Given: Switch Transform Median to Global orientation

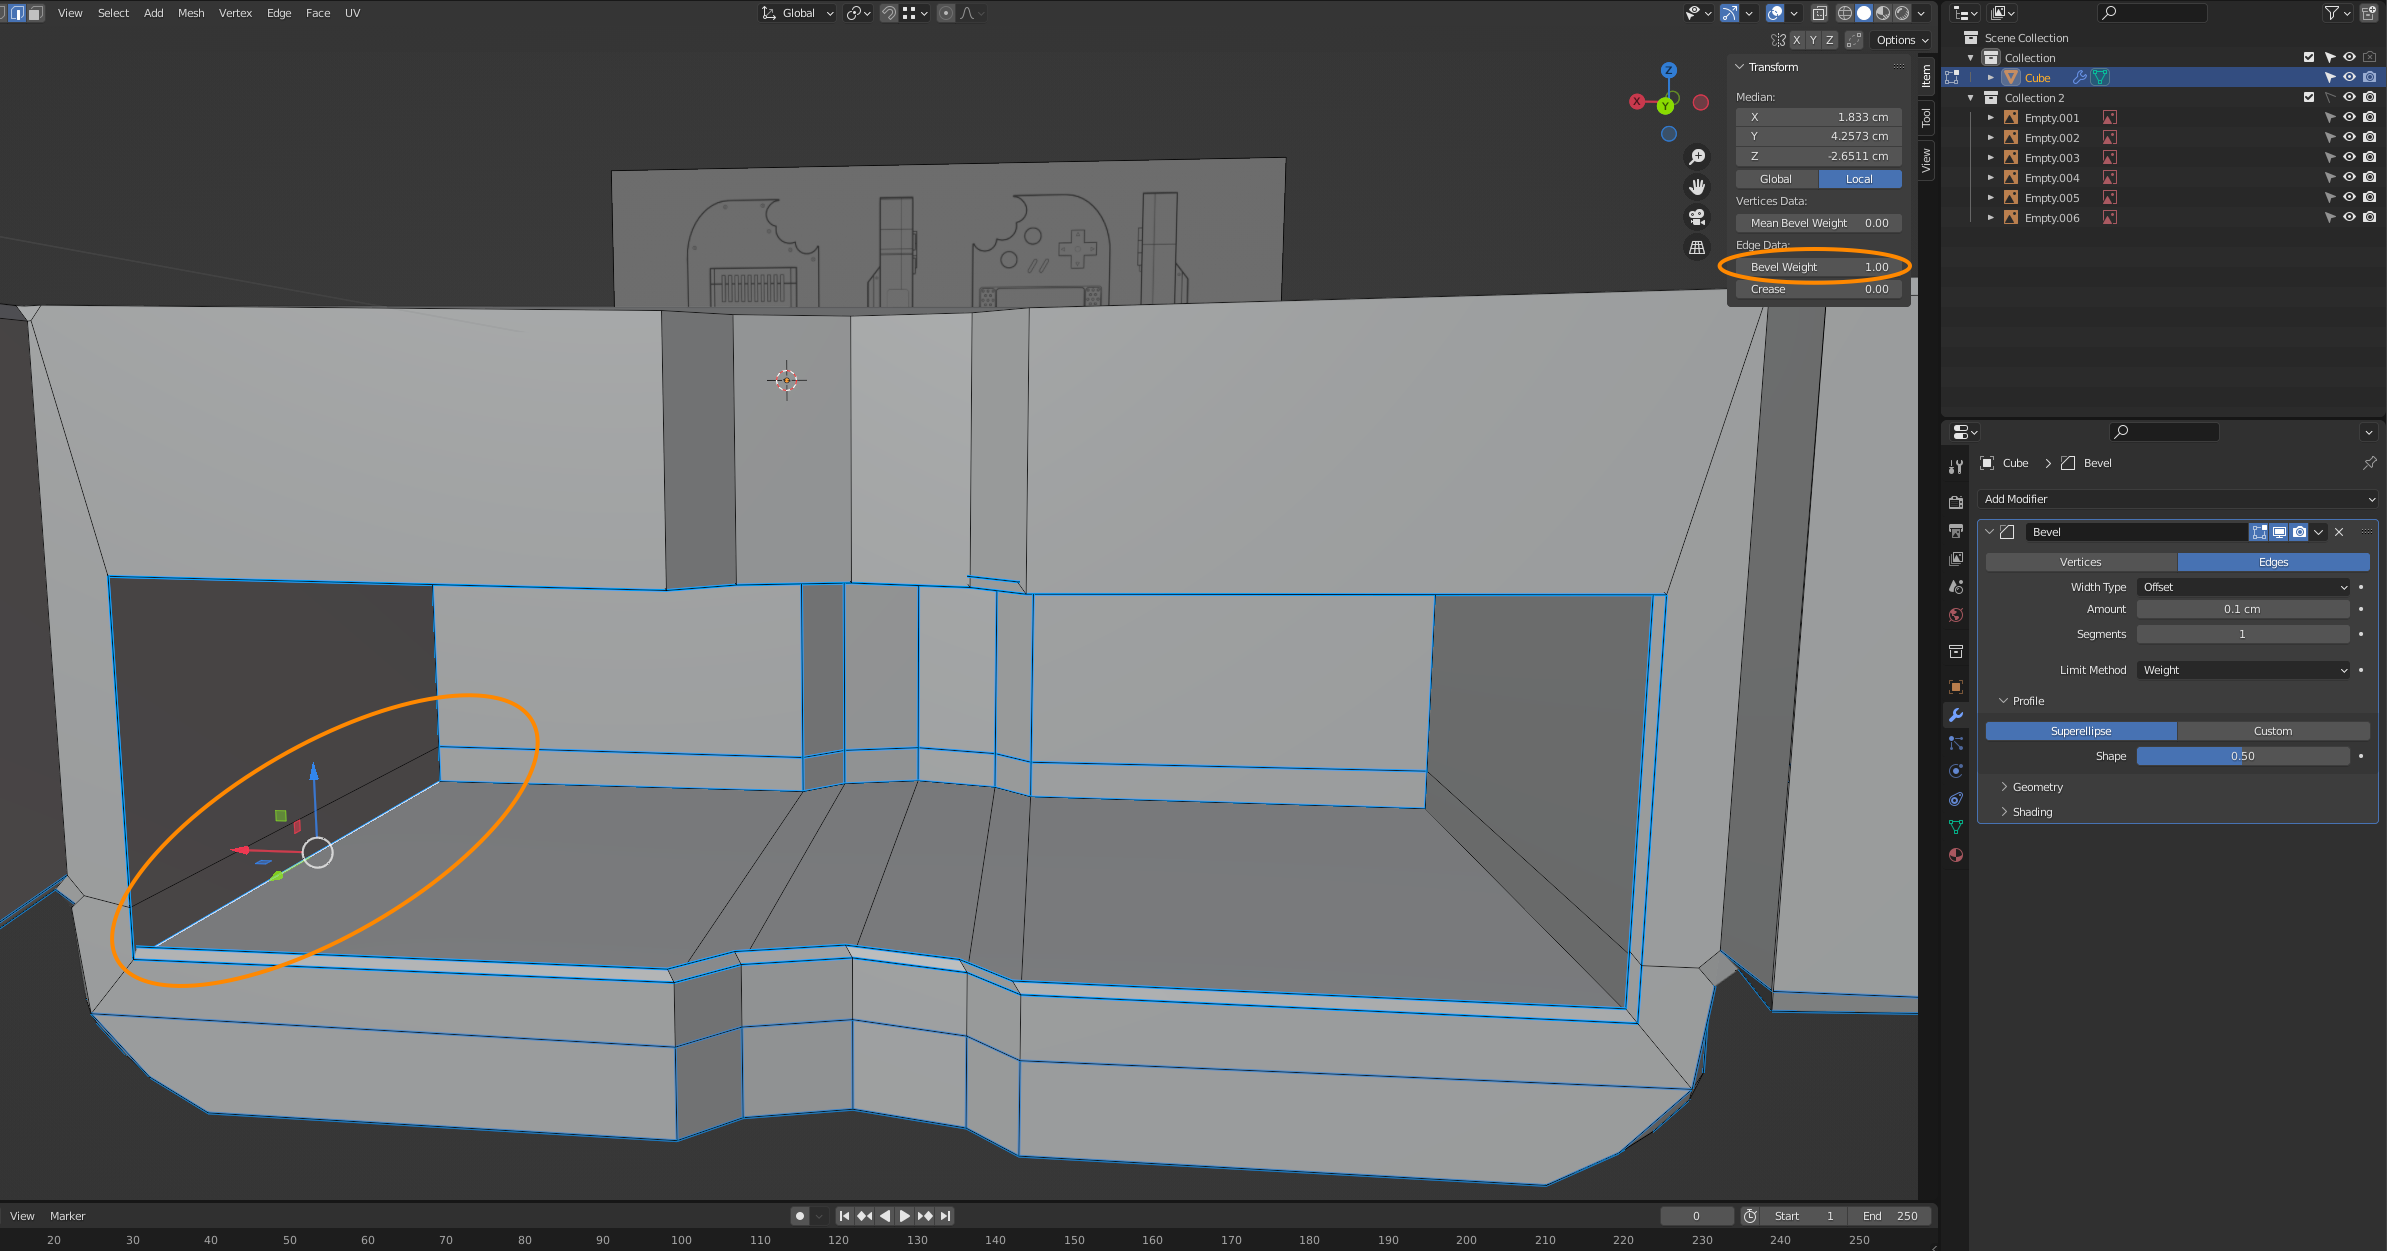Looking at the screenshot, I should [1776, 178].
